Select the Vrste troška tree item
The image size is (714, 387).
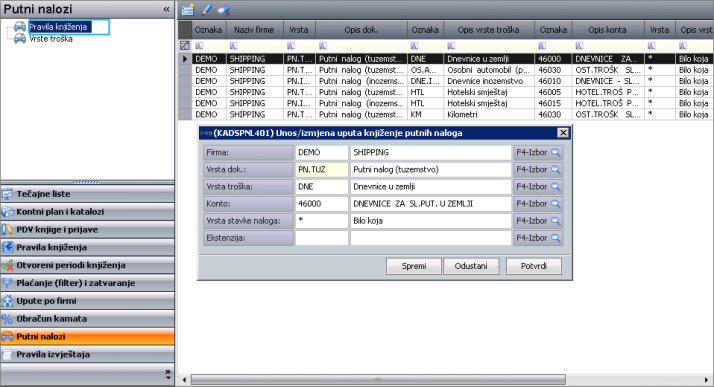click(x=51, y=39)
